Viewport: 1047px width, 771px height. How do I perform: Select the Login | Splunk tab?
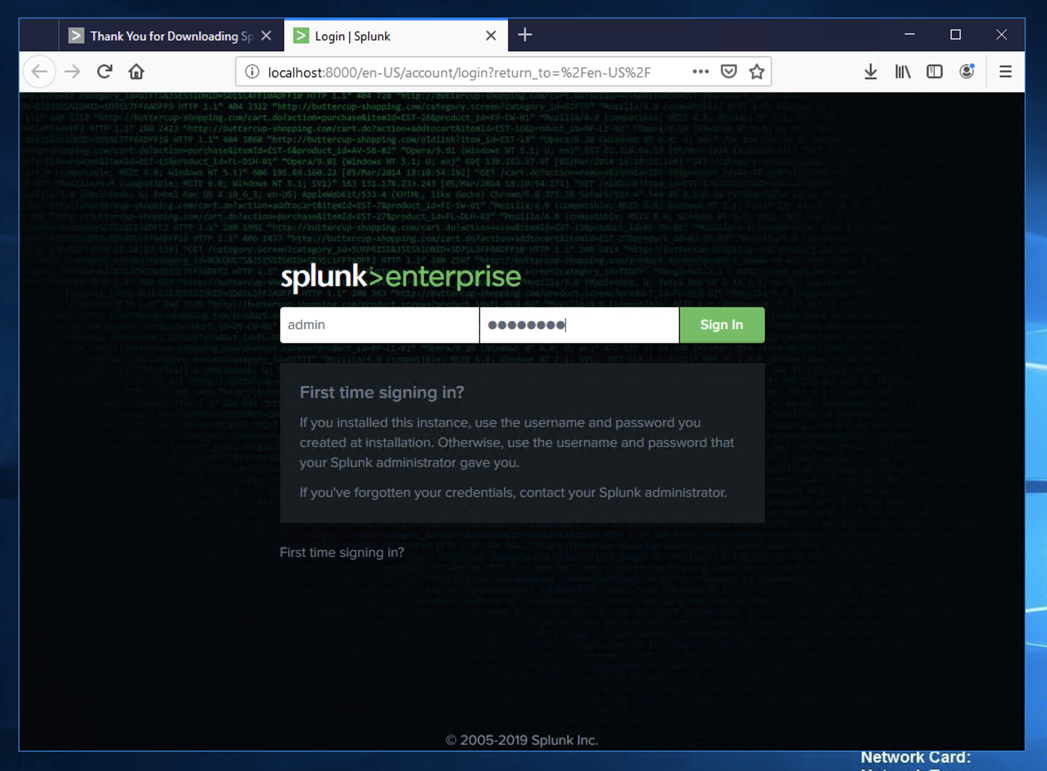click(396, 35)
